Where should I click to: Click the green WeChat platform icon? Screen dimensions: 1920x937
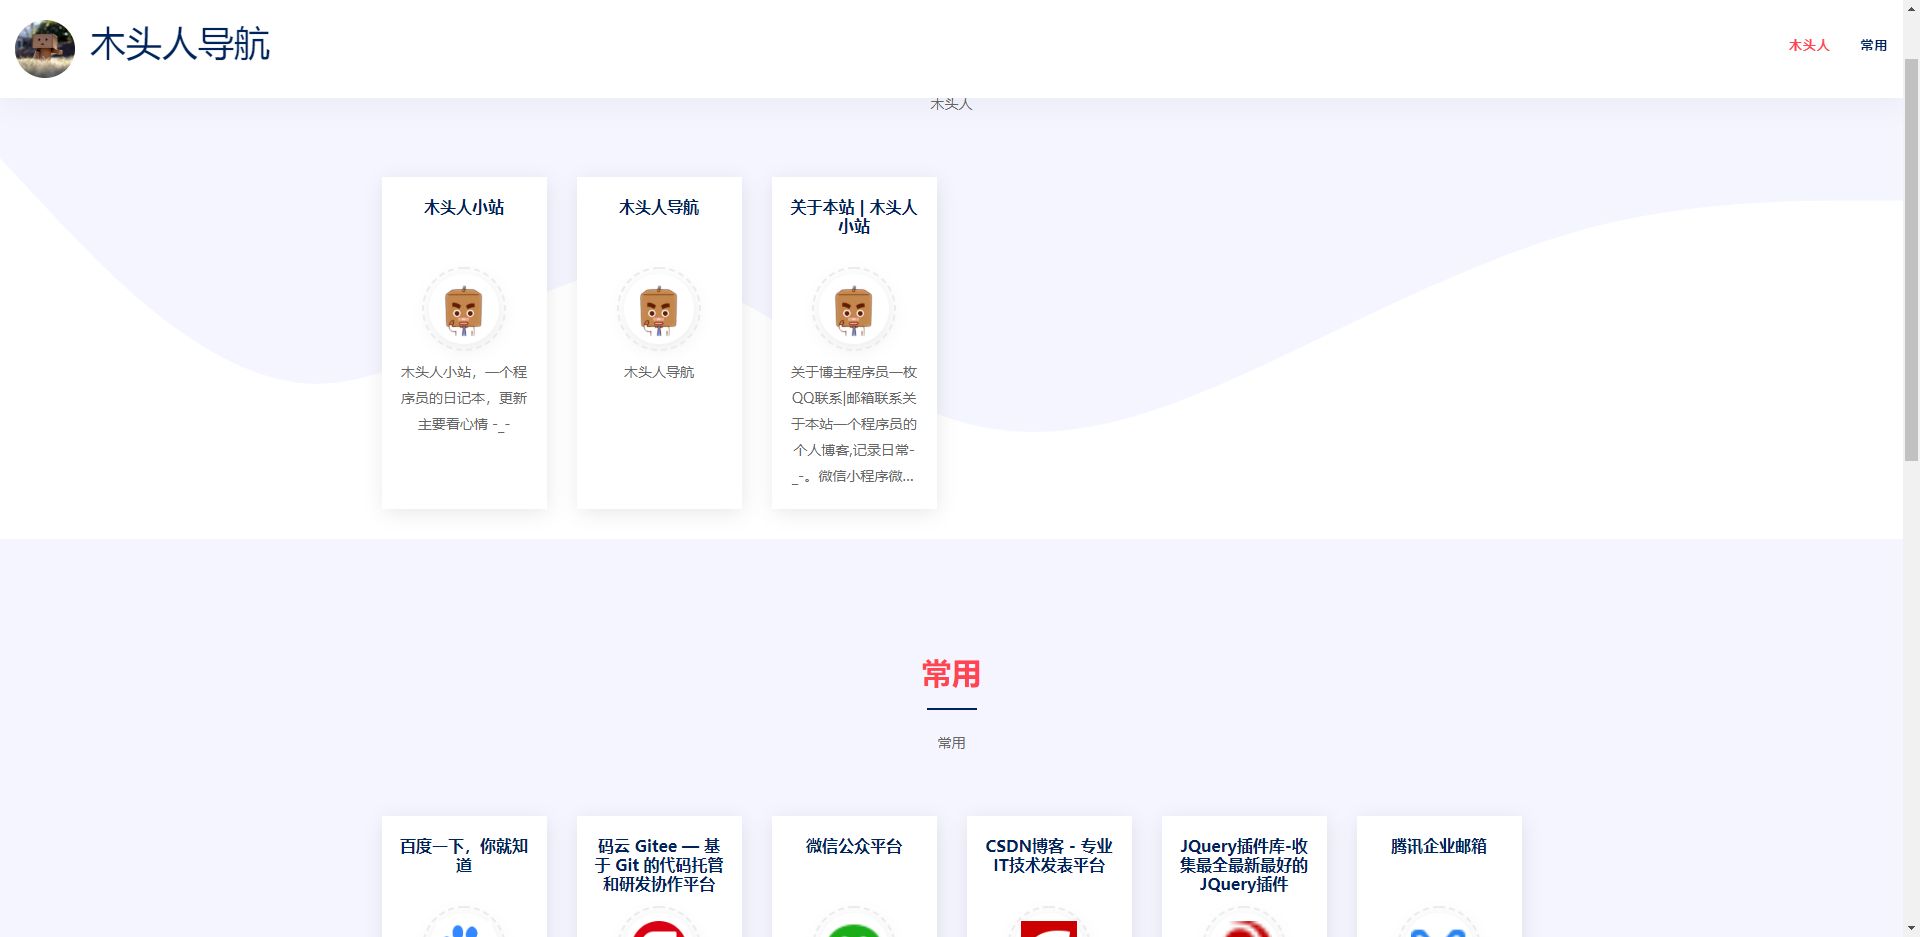tap(853, 927)
